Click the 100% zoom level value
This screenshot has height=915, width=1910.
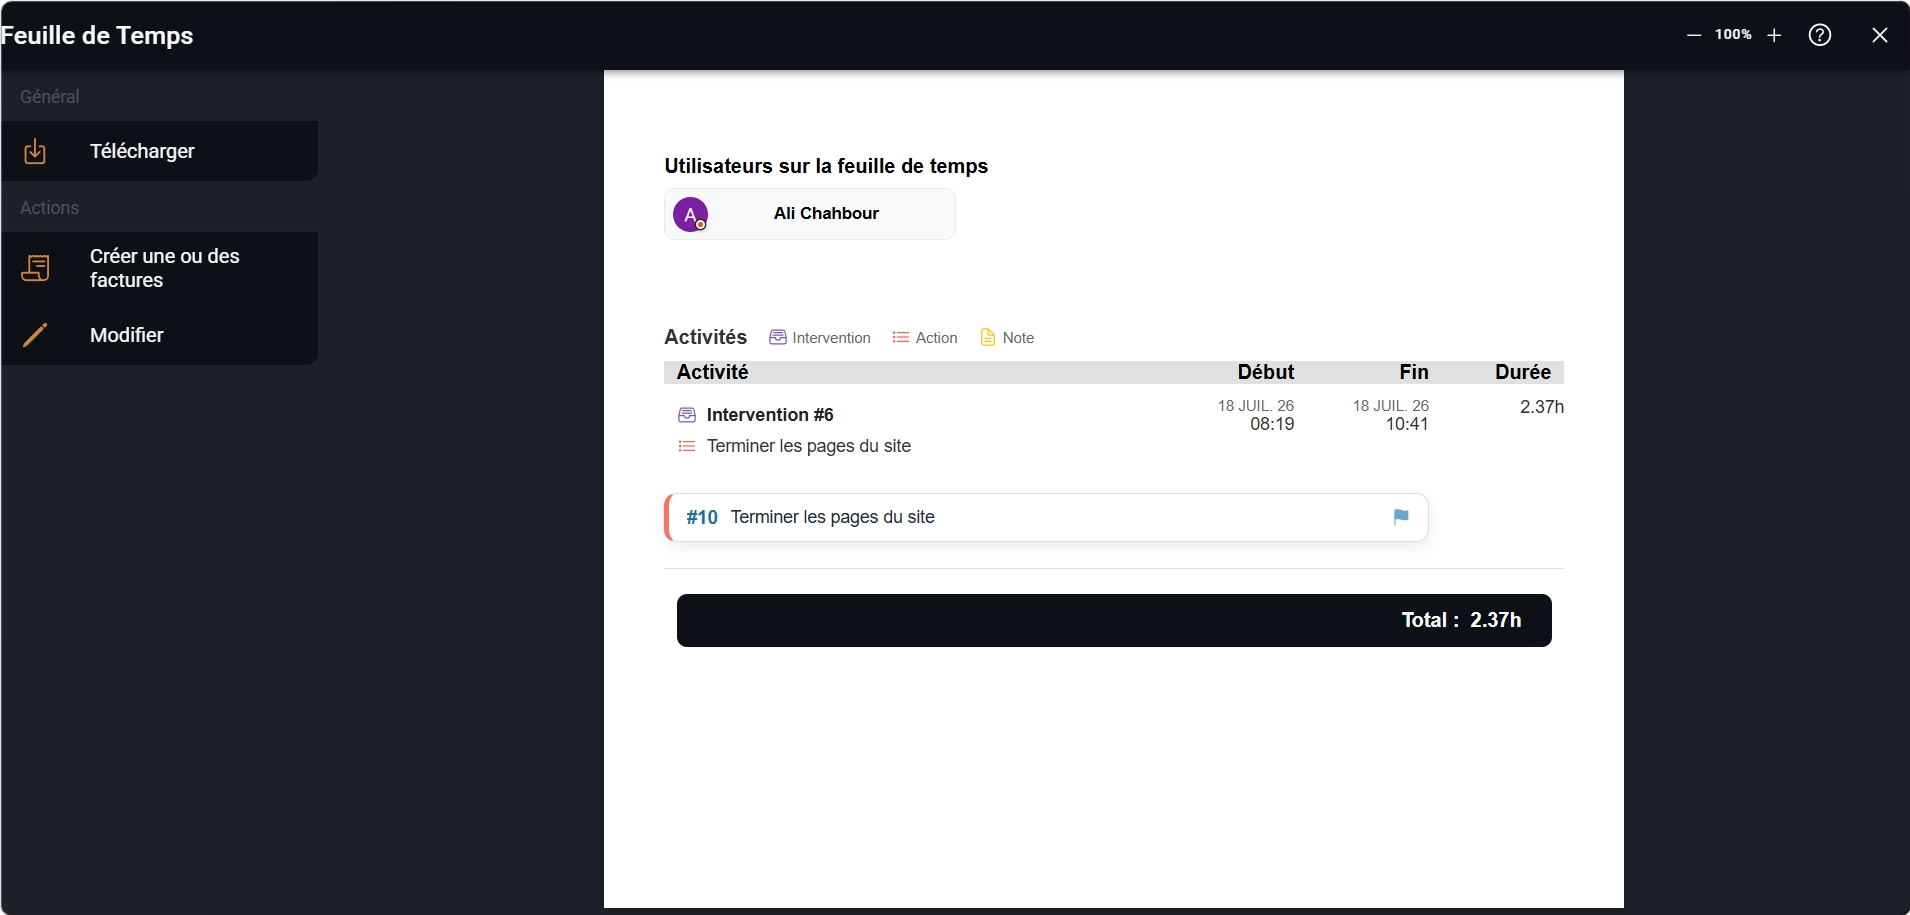[x=1733, y=34]
